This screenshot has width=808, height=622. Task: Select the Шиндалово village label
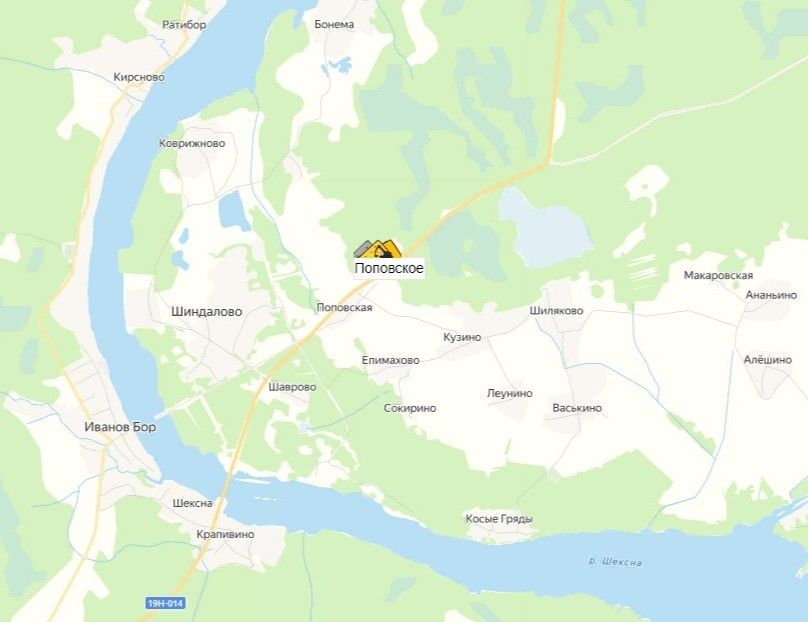point(207,312)
